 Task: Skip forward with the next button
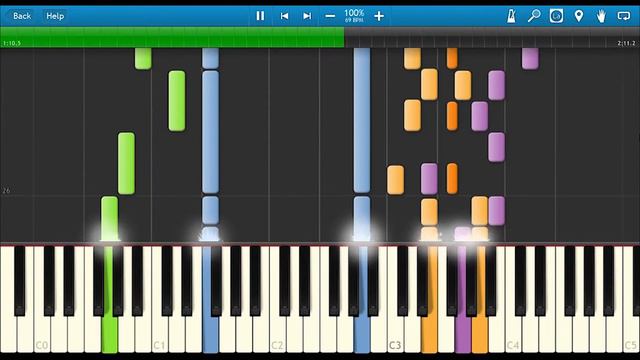pyautogui.click(x=307, y=16)
